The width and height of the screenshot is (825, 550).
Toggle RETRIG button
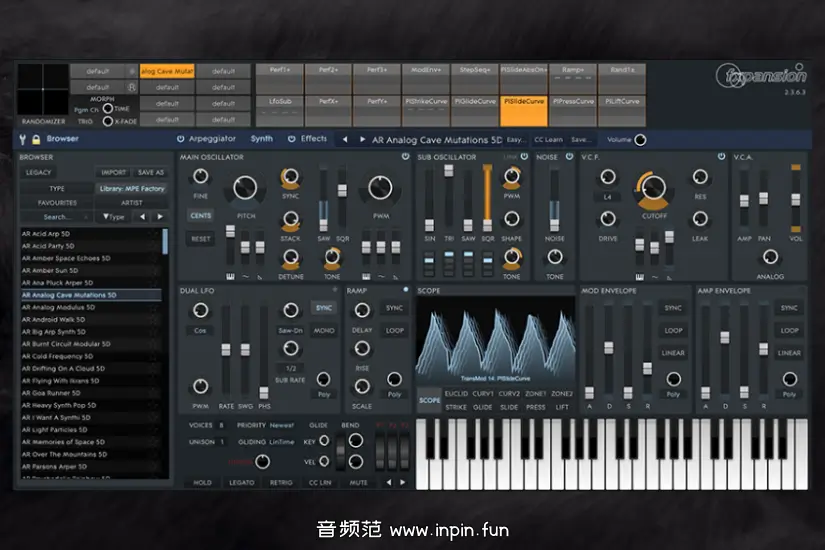[281, 483]
